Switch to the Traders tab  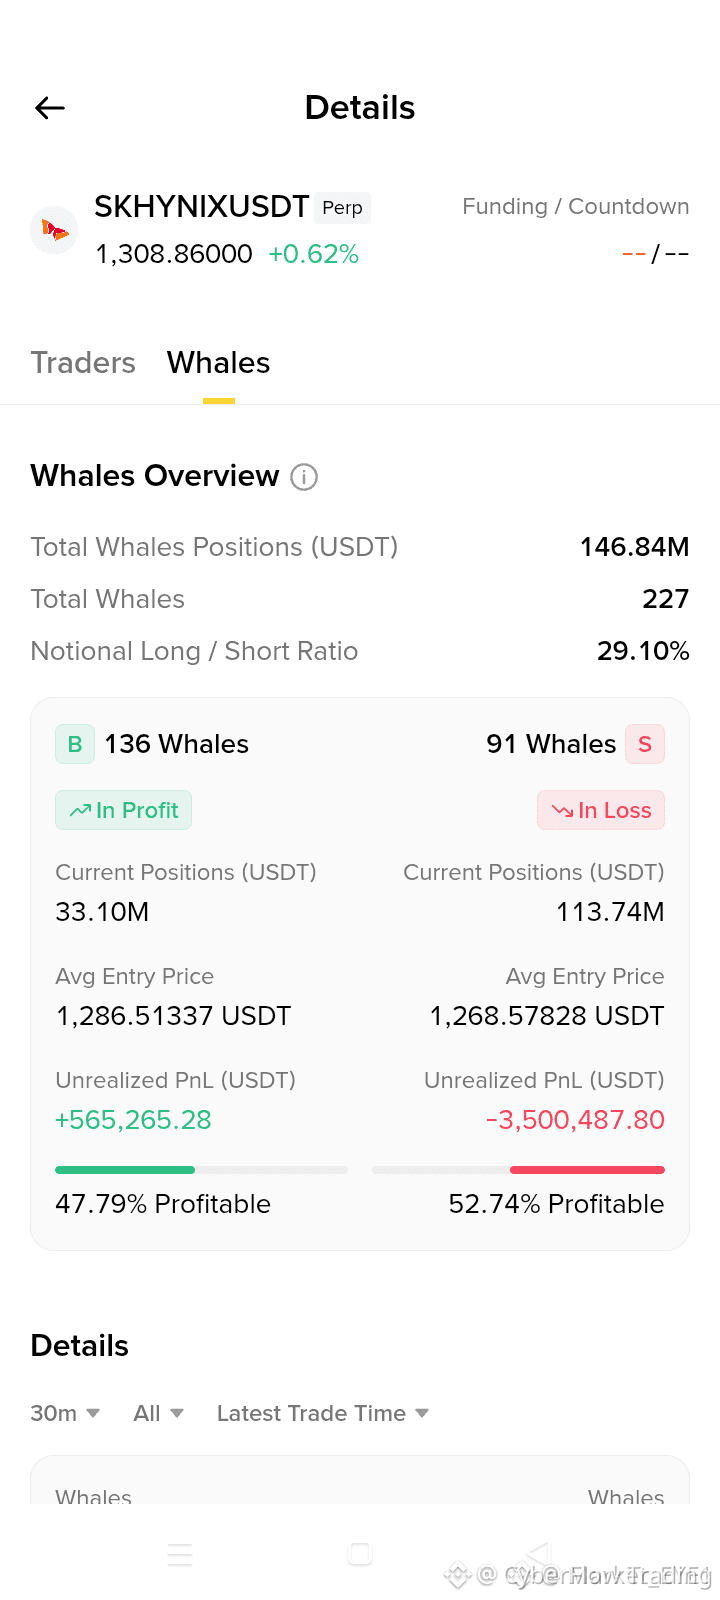(x=83, y=363)
